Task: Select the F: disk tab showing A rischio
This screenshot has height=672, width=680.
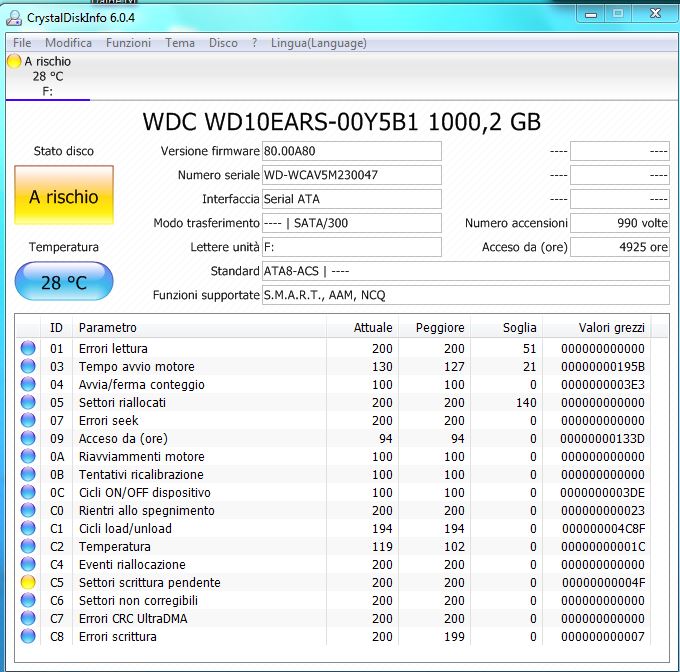Action: tap(47, 76)
